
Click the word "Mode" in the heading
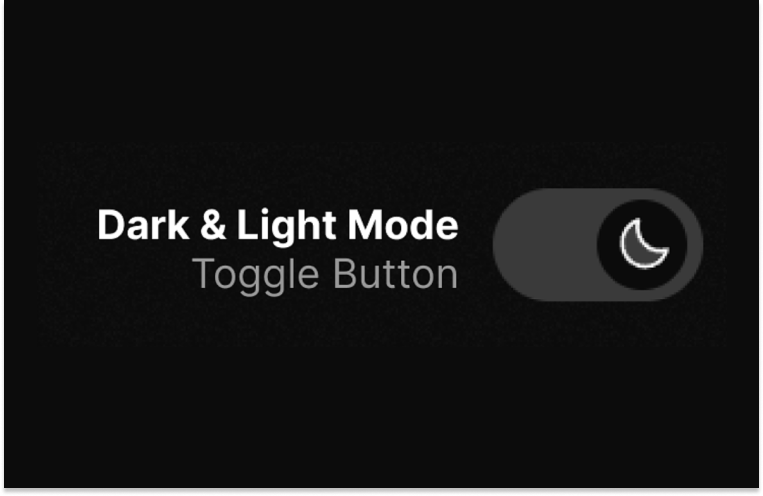[x=403, y=225]
